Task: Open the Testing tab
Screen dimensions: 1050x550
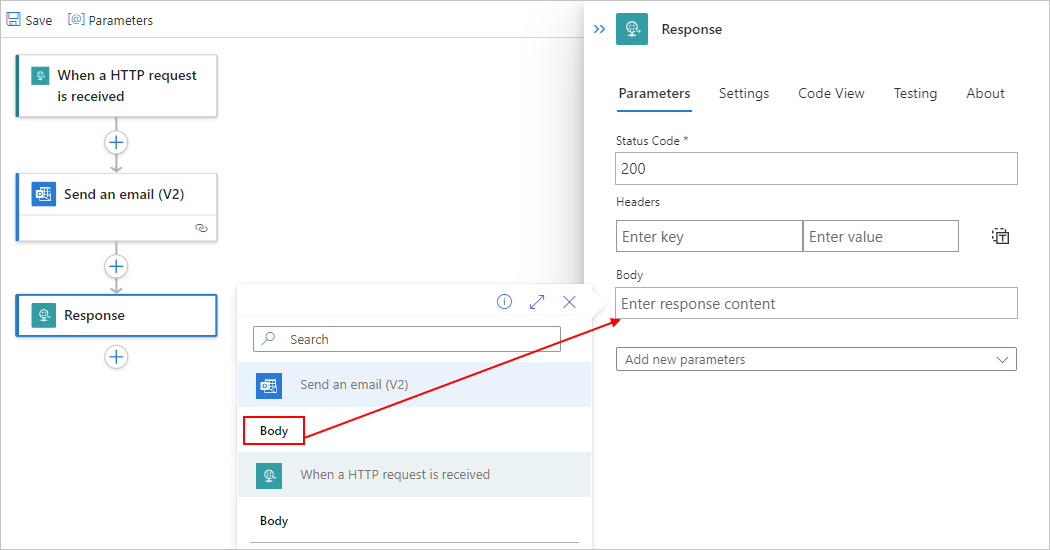Action: point(915,93)
